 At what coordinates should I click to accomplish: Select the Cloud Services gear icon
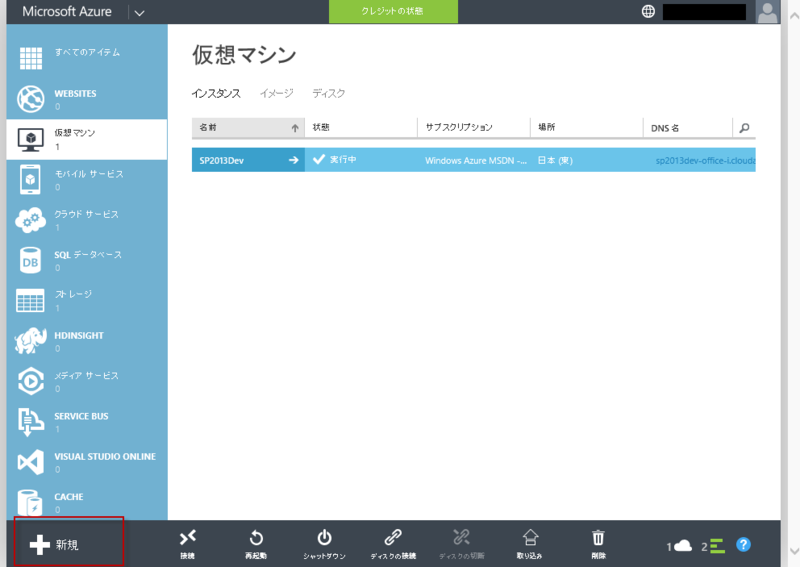30,220
